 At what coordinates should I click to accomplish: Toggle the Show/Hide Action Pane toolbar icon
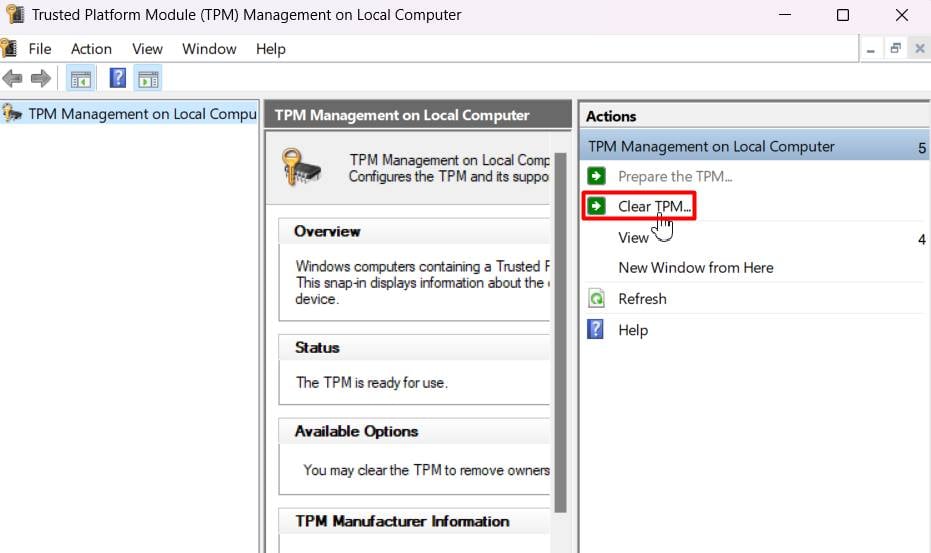point(148,78)
